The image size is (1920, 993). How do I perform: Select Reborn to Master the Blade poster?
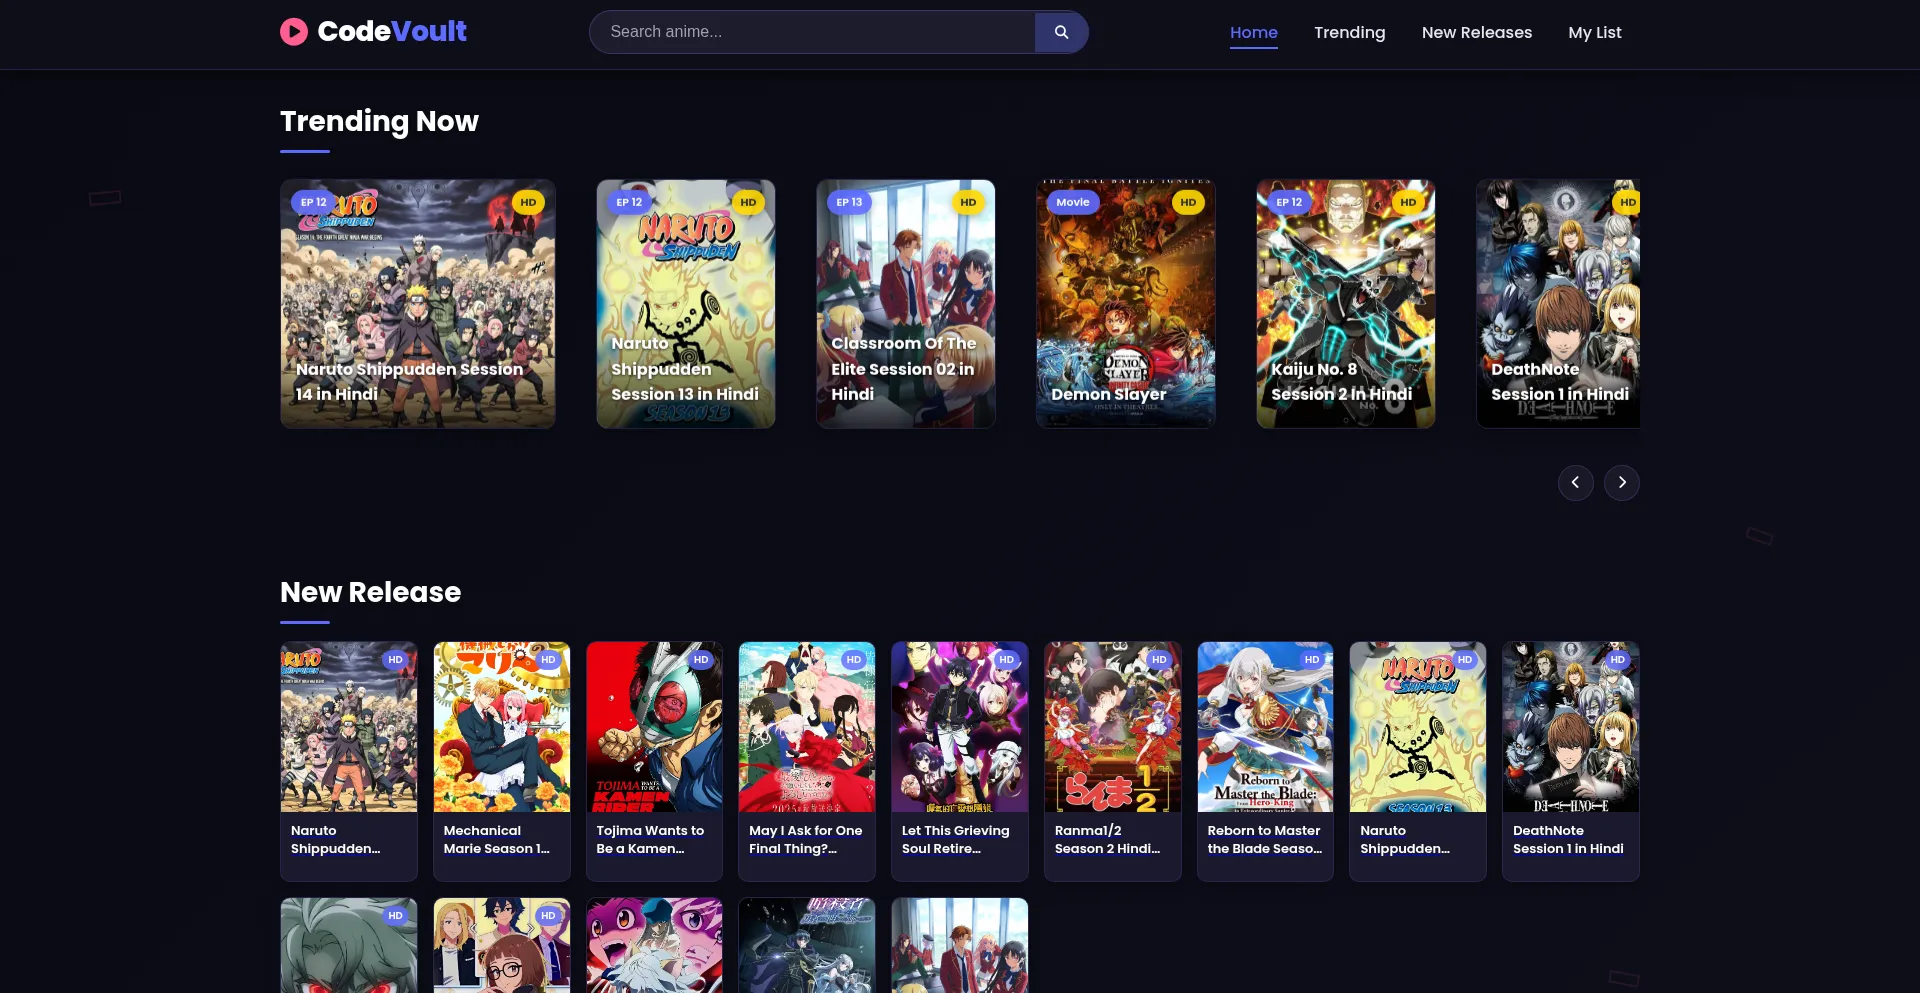tap(1265, 727)
